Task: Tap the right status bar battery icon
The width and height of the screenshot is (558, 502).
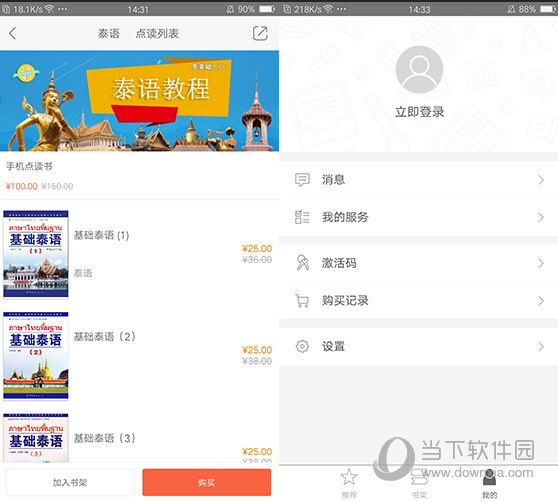Action: [x=548, y=9]
